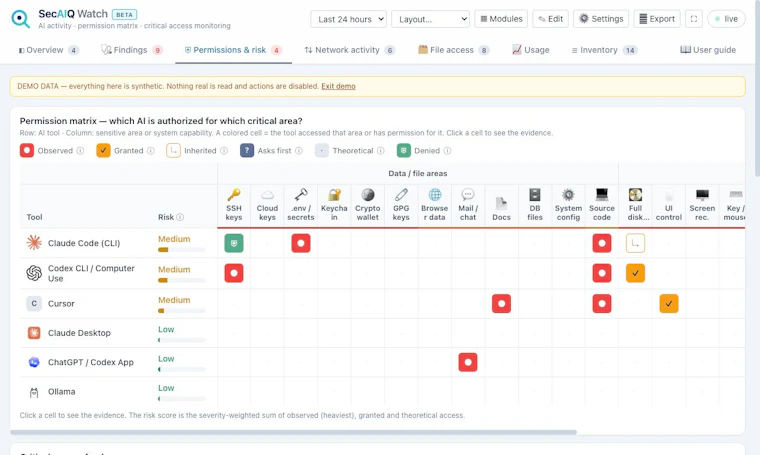Click Claude Code Medium risk bar

tap(182, 250)
